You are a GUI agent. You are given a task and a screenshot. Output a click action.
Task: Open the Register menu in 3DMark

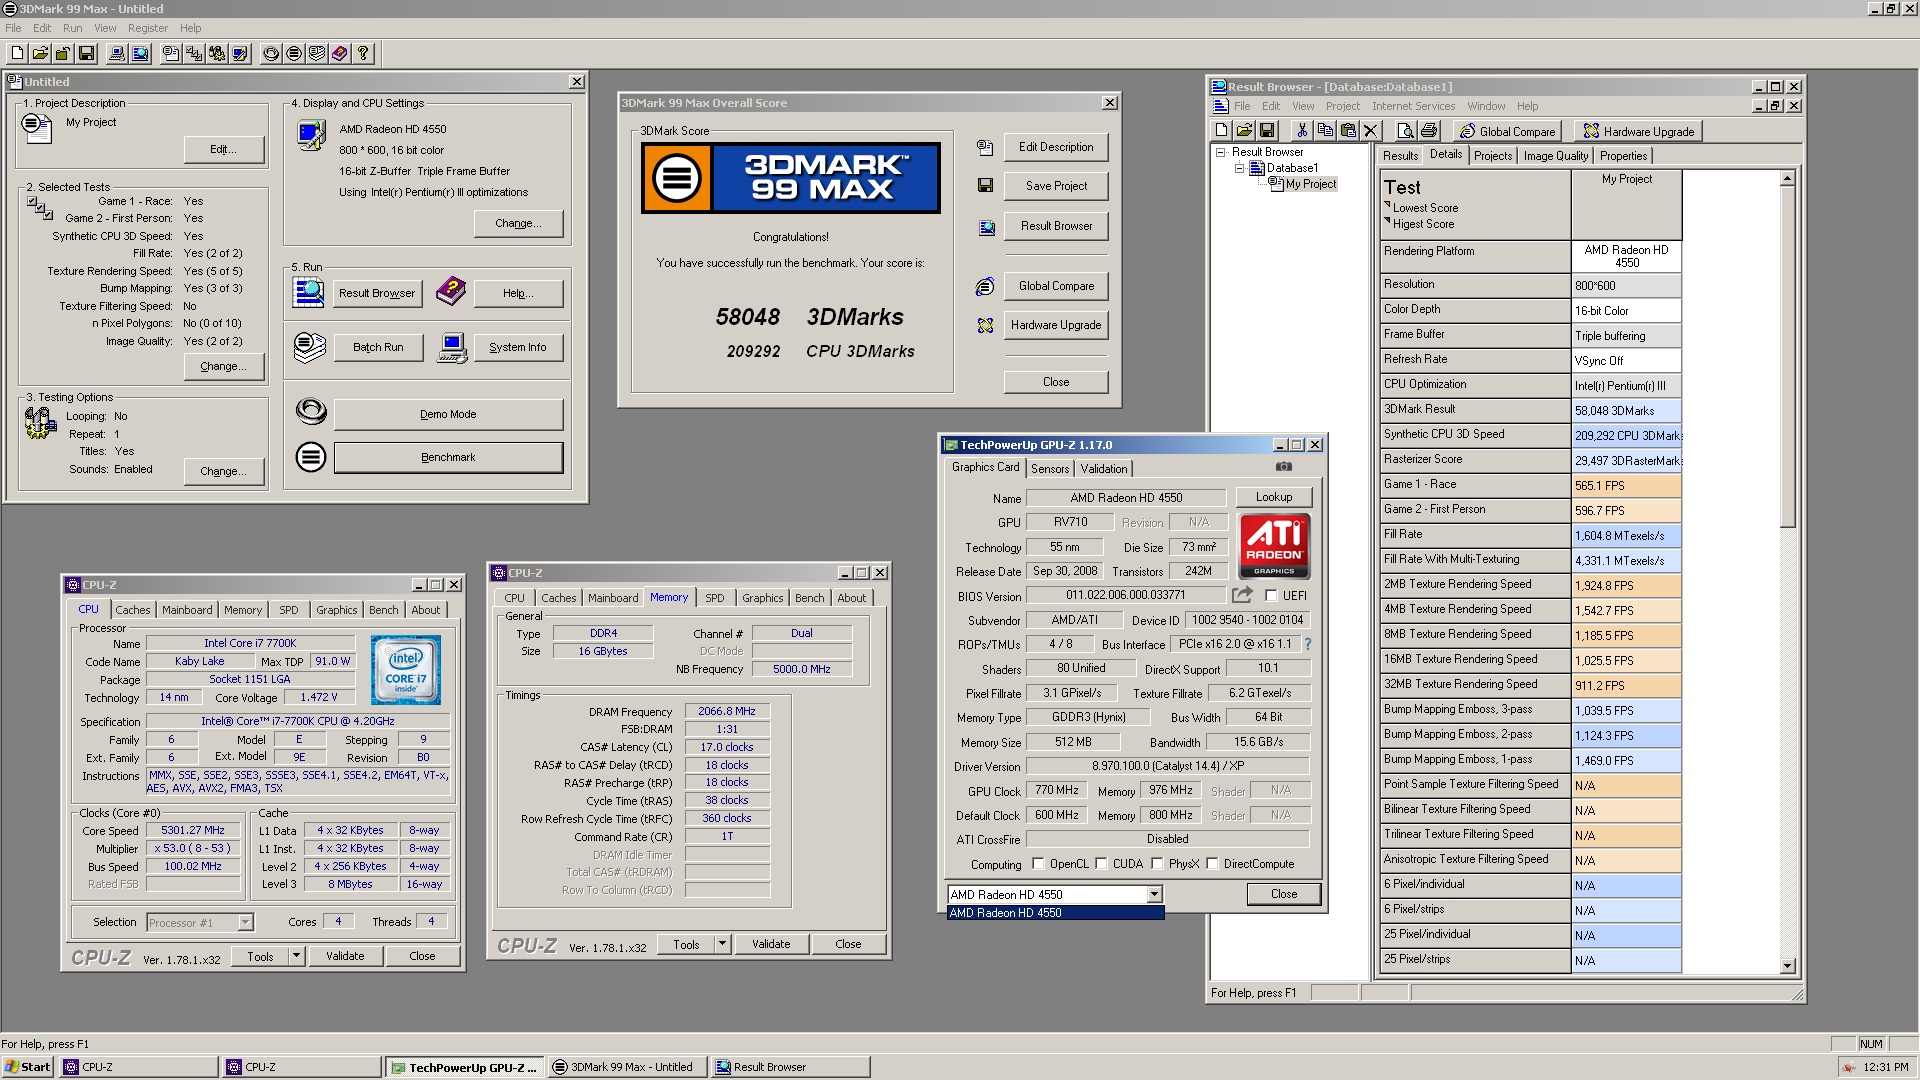tap(148, 28)
